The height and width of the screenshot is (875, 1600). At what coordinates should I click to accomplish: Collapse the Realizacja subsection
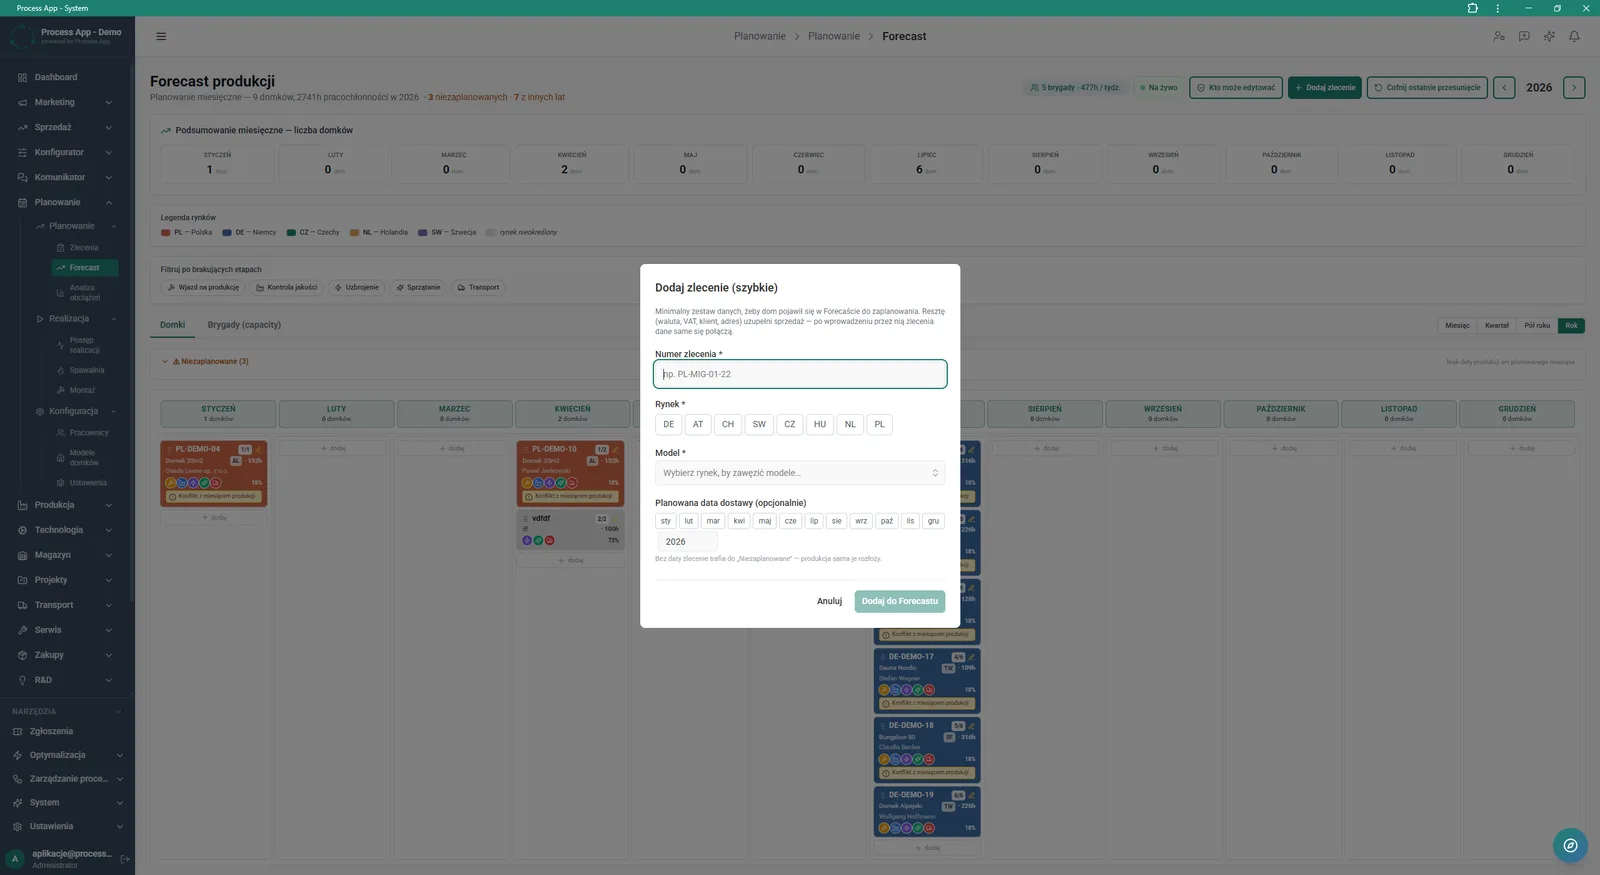coord(114,319)
